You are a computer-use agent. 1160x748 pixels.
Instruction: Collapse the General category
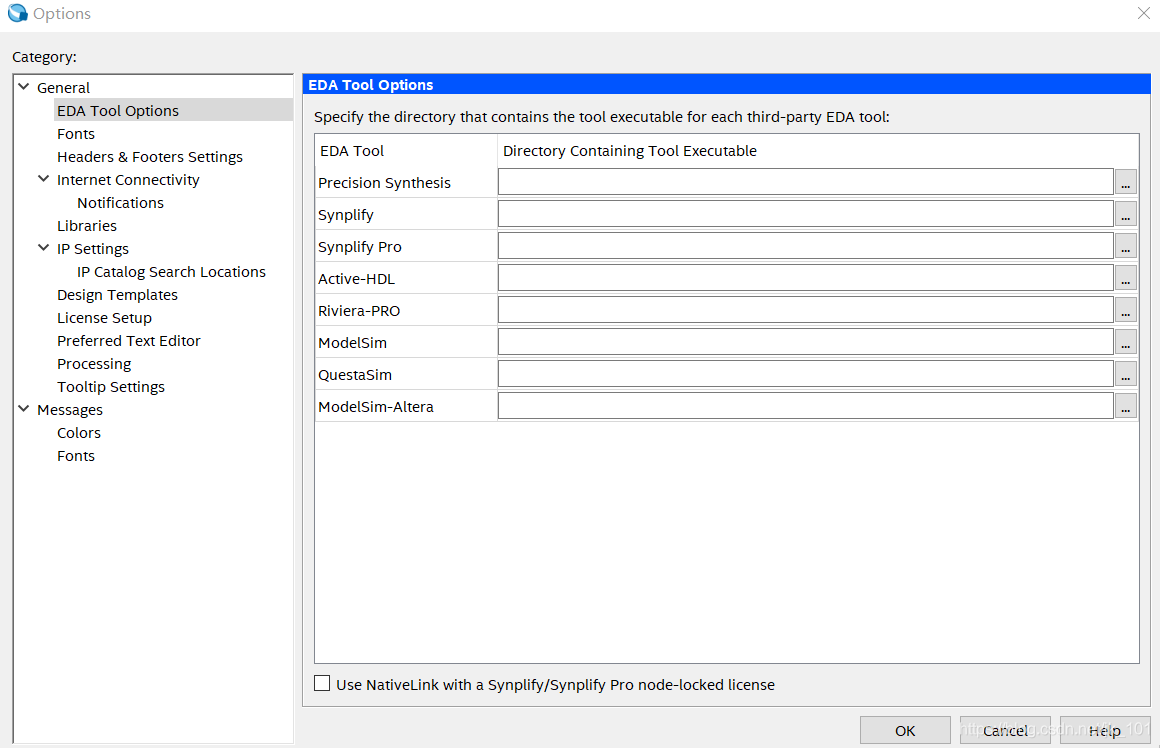[24, 87]
